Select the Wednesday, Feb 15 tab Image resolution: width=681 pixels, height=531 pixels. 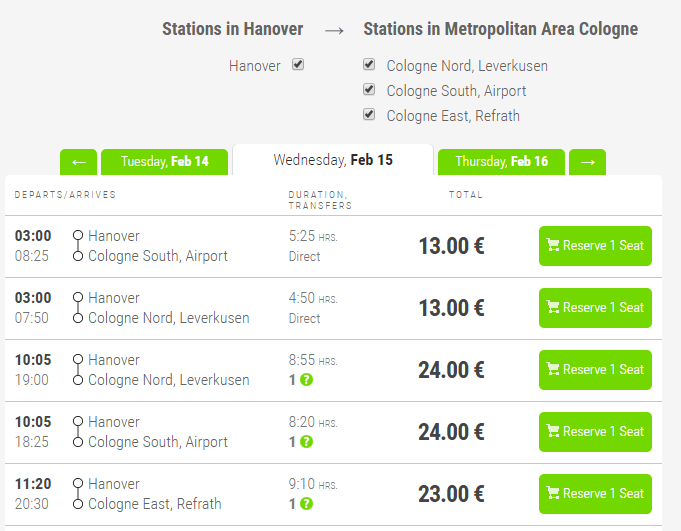coord(332,160)
